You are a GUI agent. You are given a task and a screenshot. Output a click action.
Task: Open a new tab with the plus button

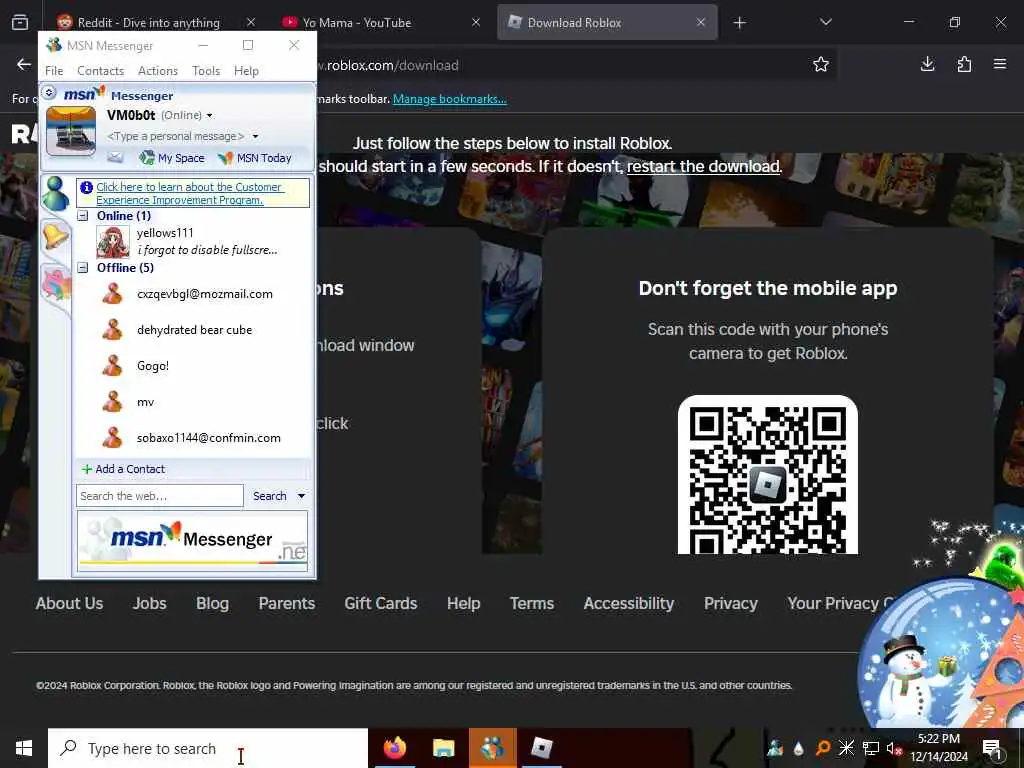739,22
